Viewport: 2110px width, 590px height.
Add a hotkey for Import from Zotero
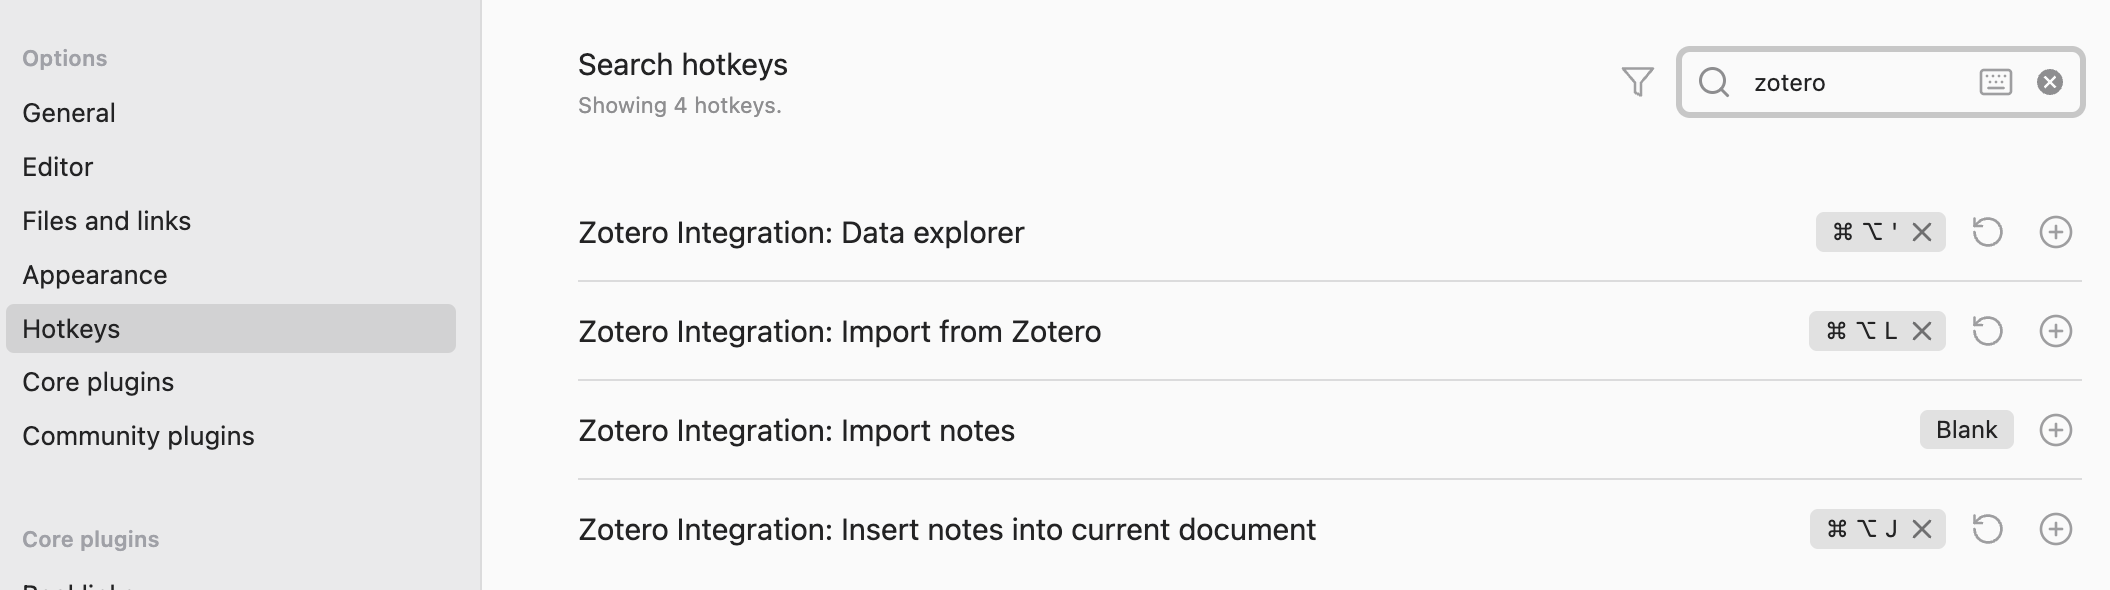click(x=2055, y=331)
